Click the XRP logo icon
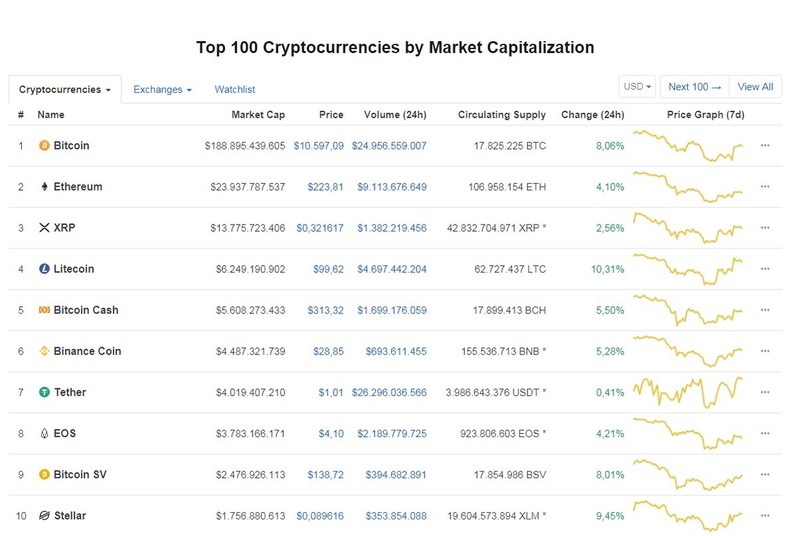This screenshot has width=800, height=536. click(x=44, y=227)
